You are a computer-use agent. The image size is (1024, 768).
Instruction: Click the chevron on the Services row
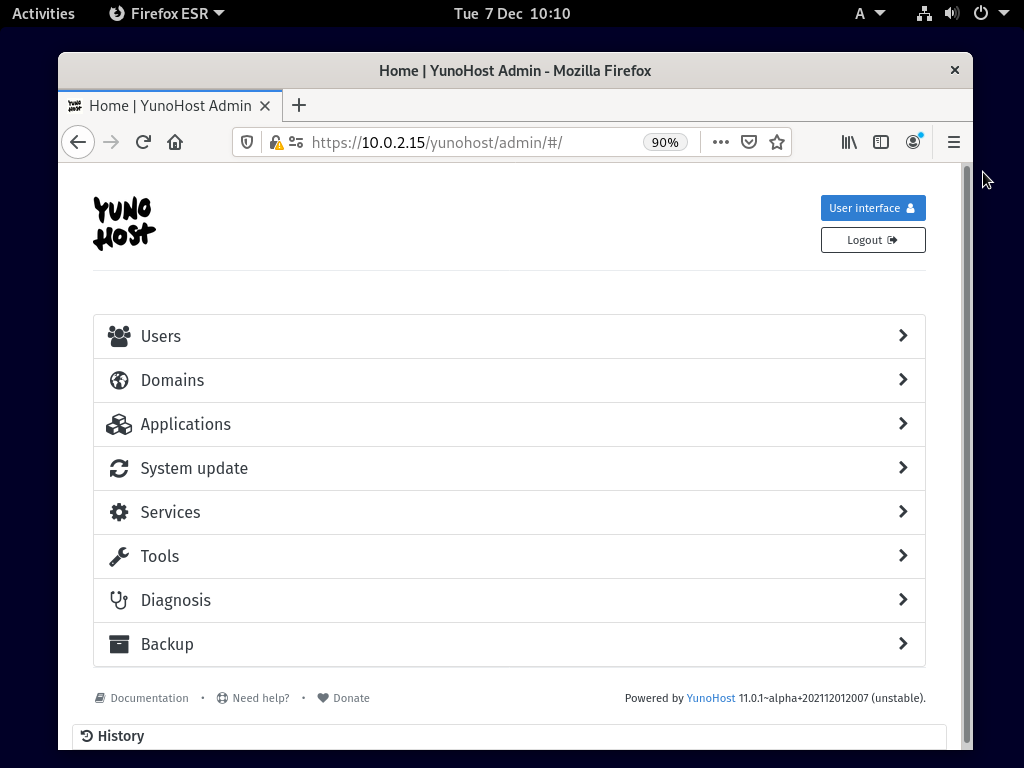coord(903,511)
